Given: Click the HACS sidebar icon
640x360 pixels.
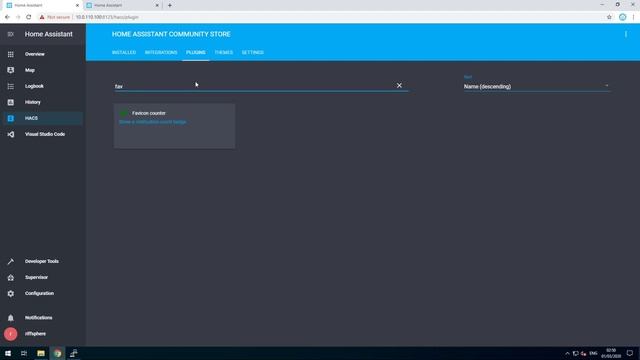Looking at the screenshot, I should click(x=11, y=118).
